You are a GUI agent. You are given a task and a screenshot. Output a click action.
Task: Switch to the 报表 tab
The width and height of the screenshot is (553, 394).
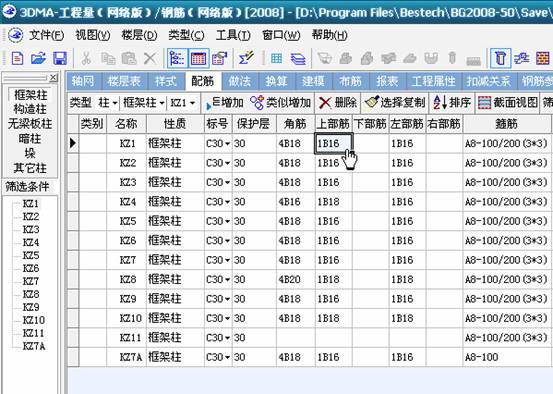[387, 81]
